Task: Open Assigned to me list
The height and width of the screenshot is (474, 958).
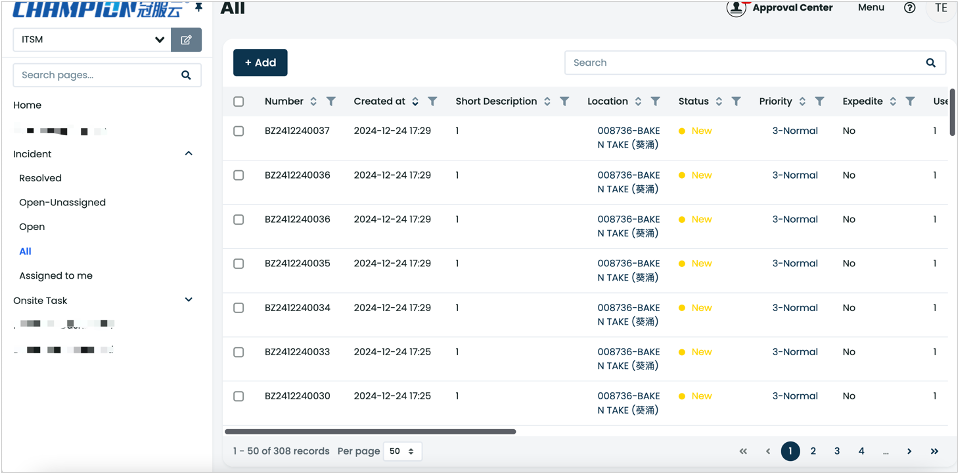Action: click(x=56, y=276)
